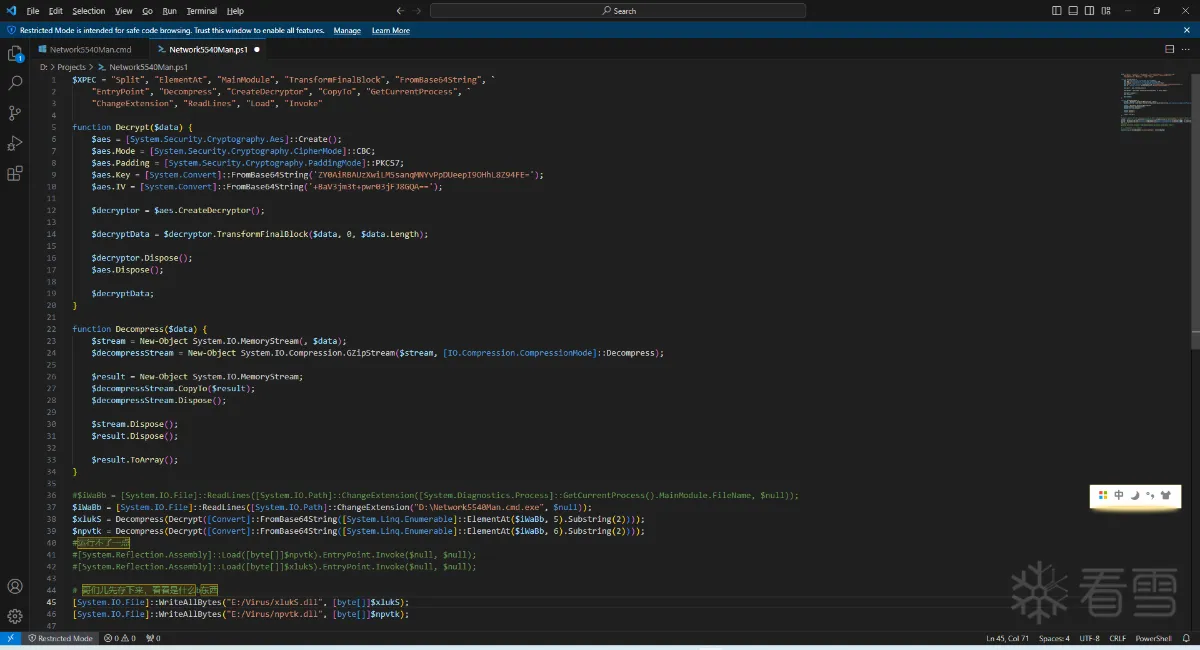Open editor More Actions ellipsis

(x=1187, y=48)
